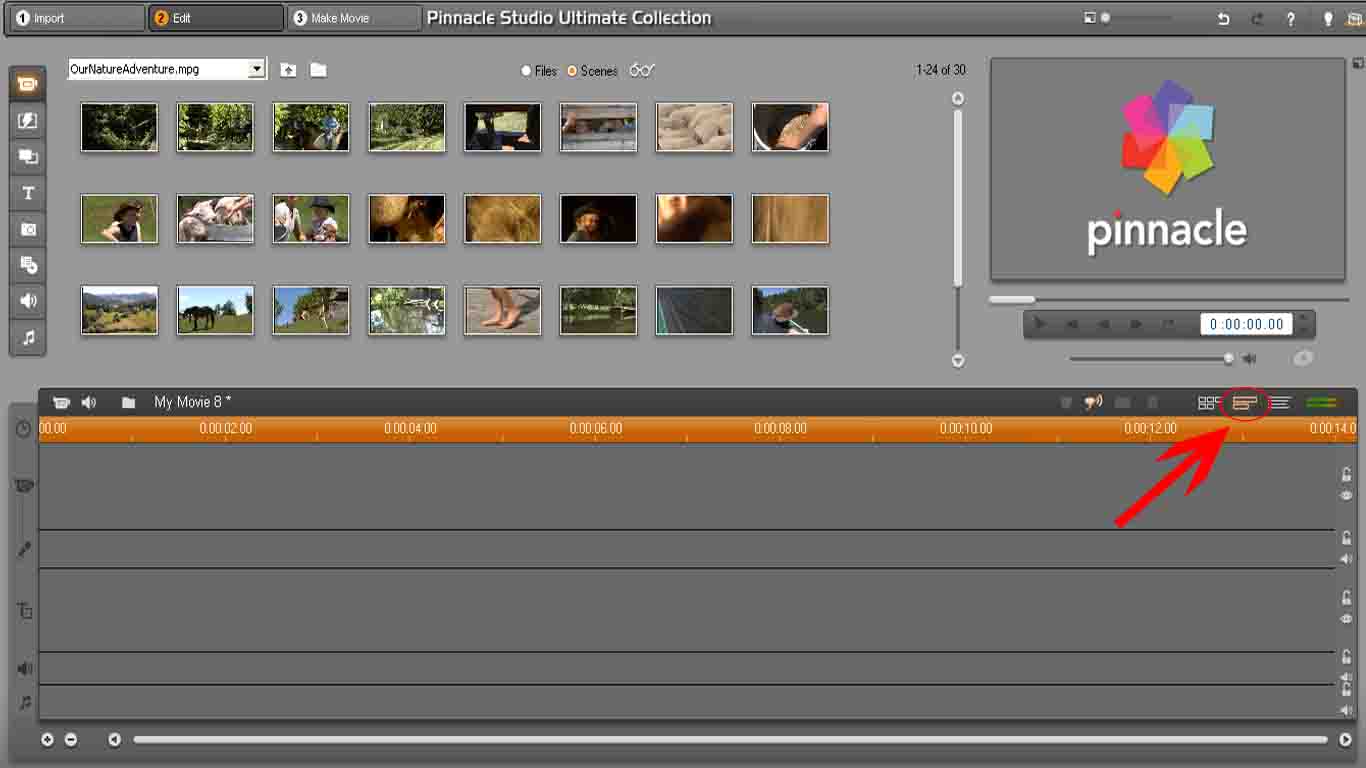This screenshot has width=1366, height=768.
Task: Click the trash can delete clip icon
Action: [x=1152, y=402]
